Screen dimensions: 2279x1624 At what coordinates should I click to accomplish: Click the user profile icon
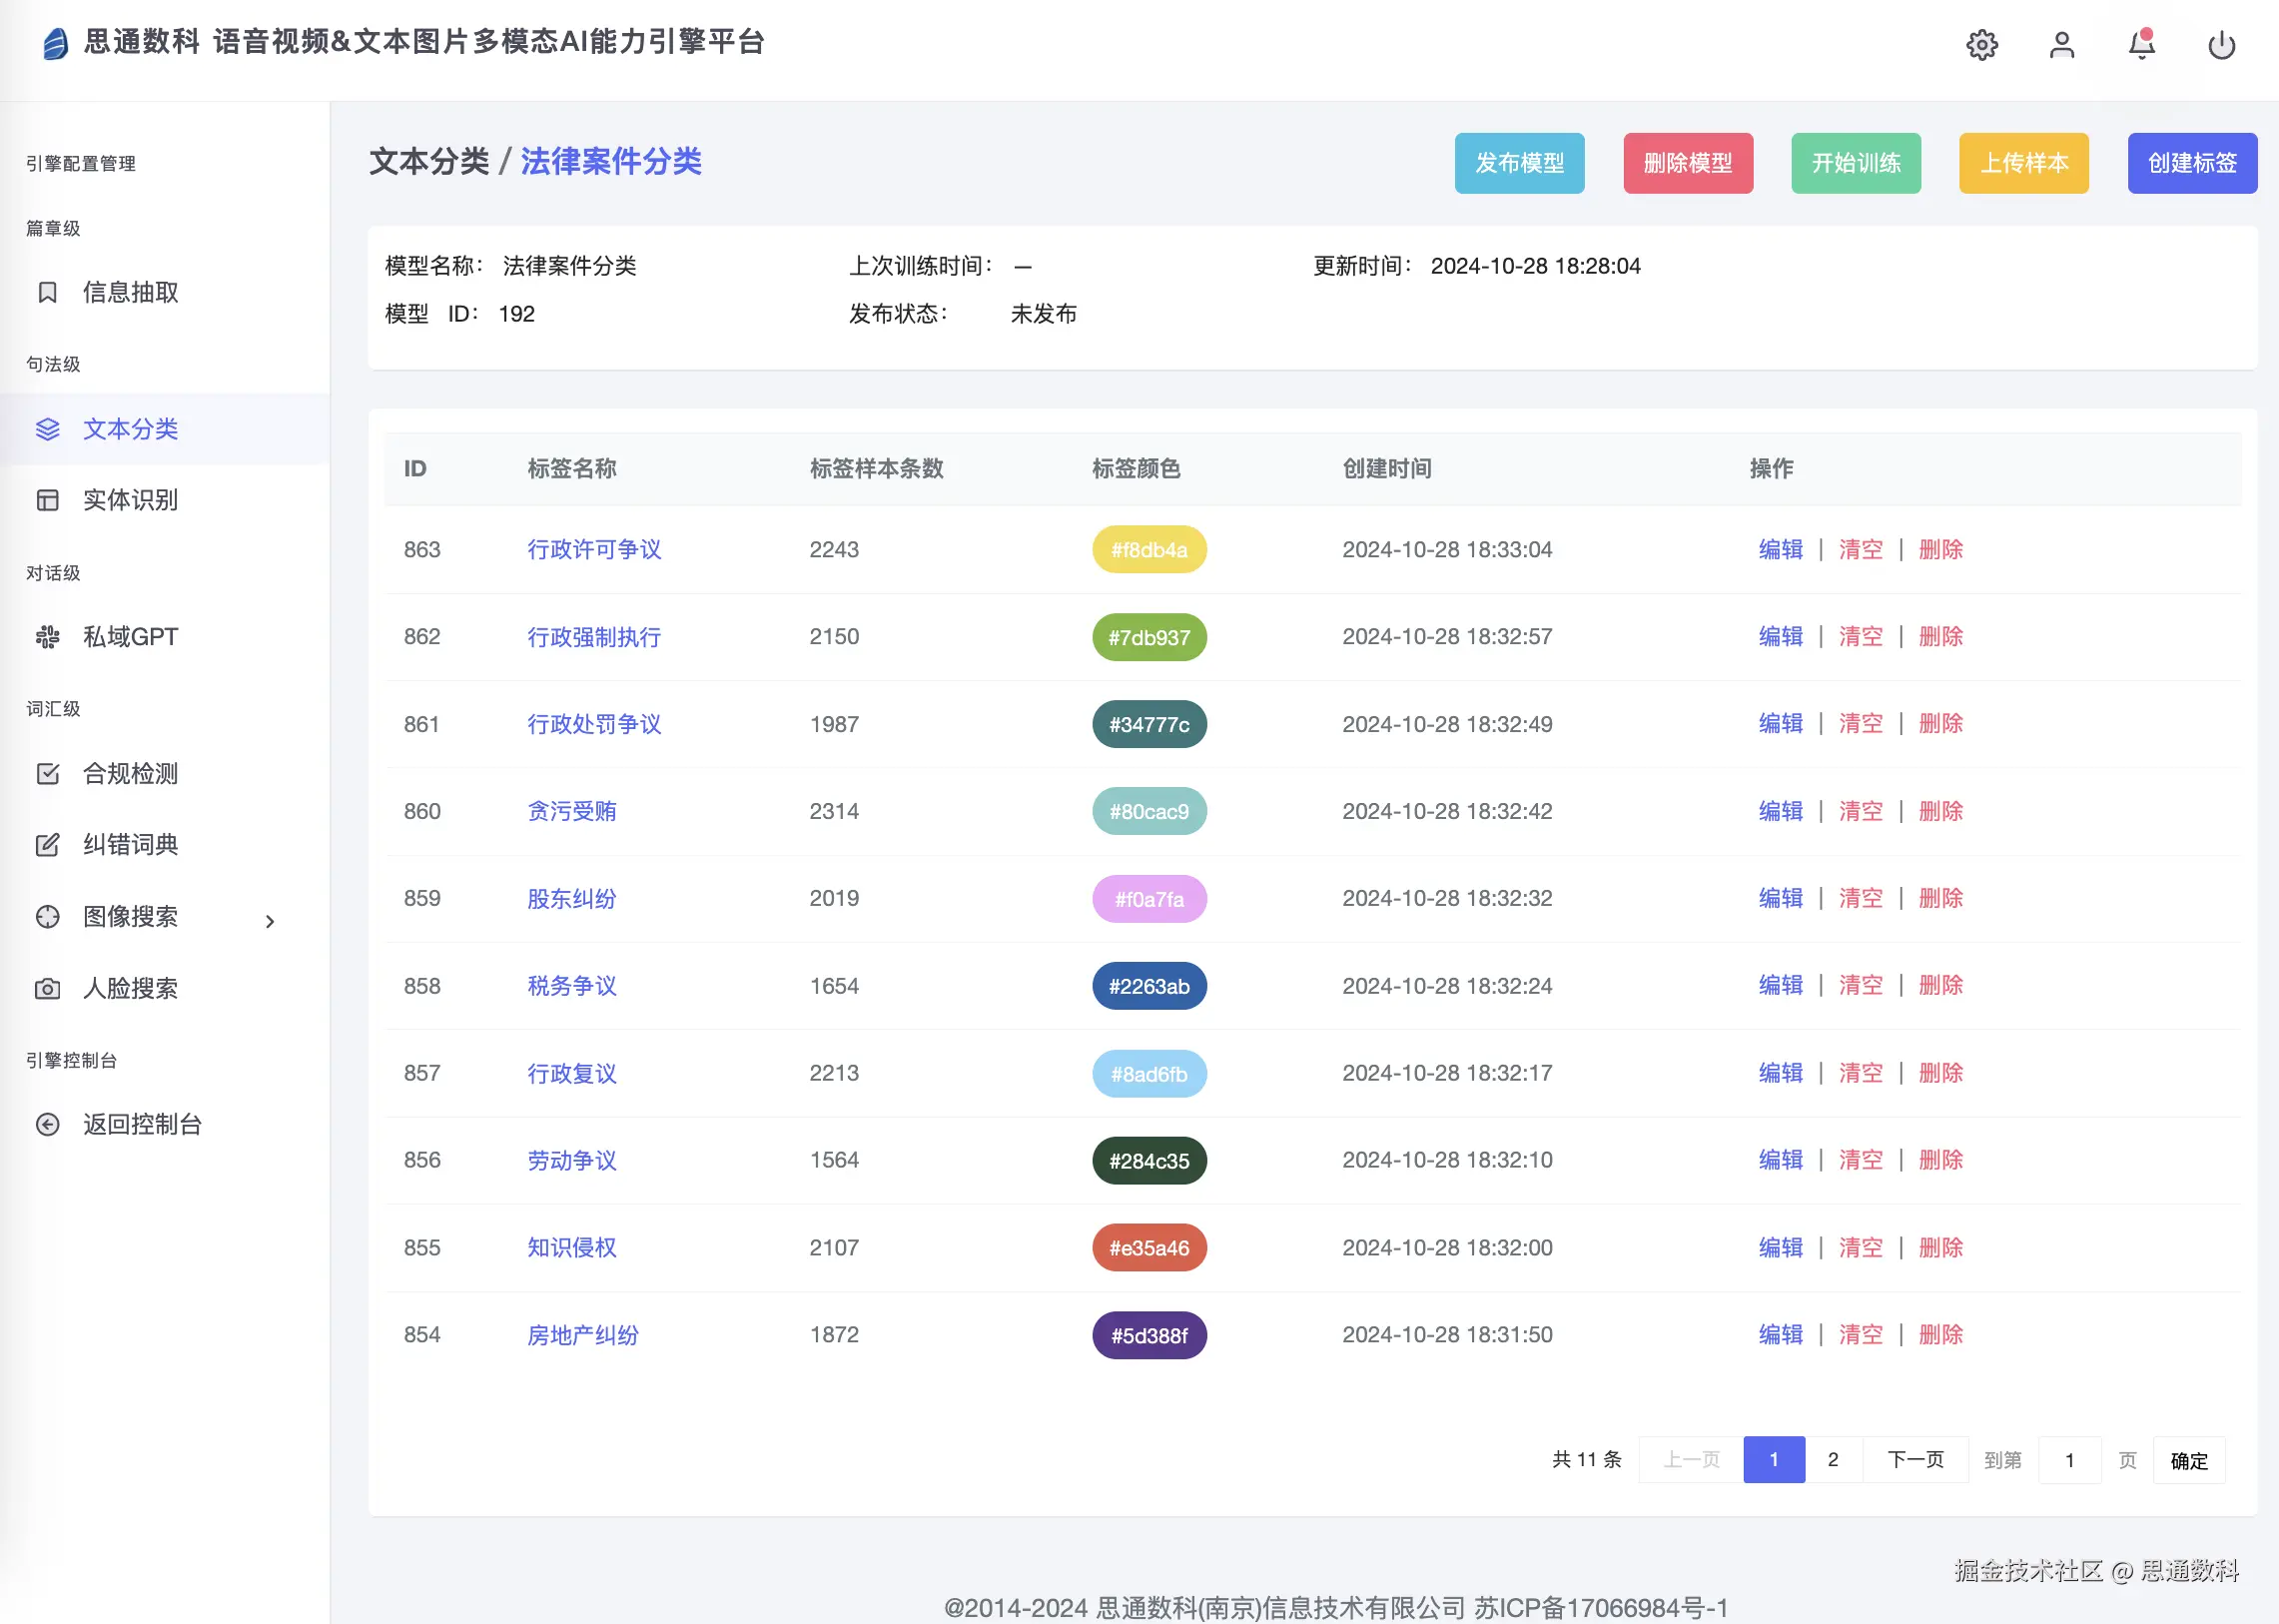pos(2061,45)
